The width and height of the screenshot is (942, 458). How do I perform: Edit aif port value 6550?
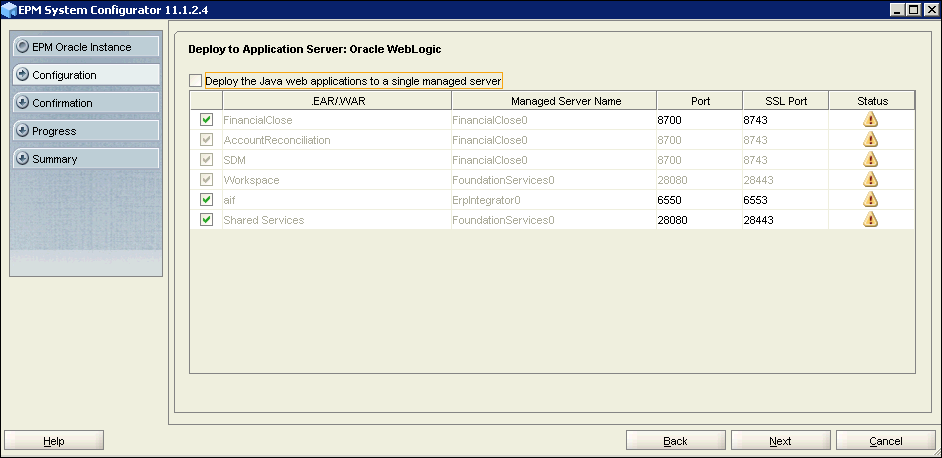699,200
